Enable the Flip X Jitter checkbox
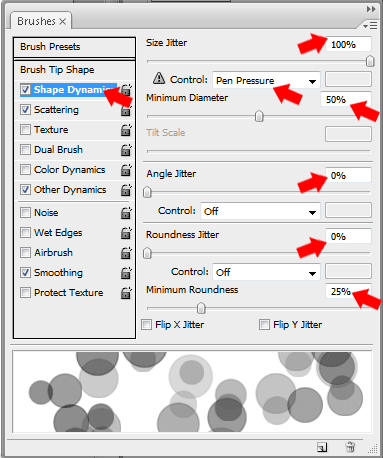Image resolution: width=383 pixels, height=458 pixels. tap(146, 324)
